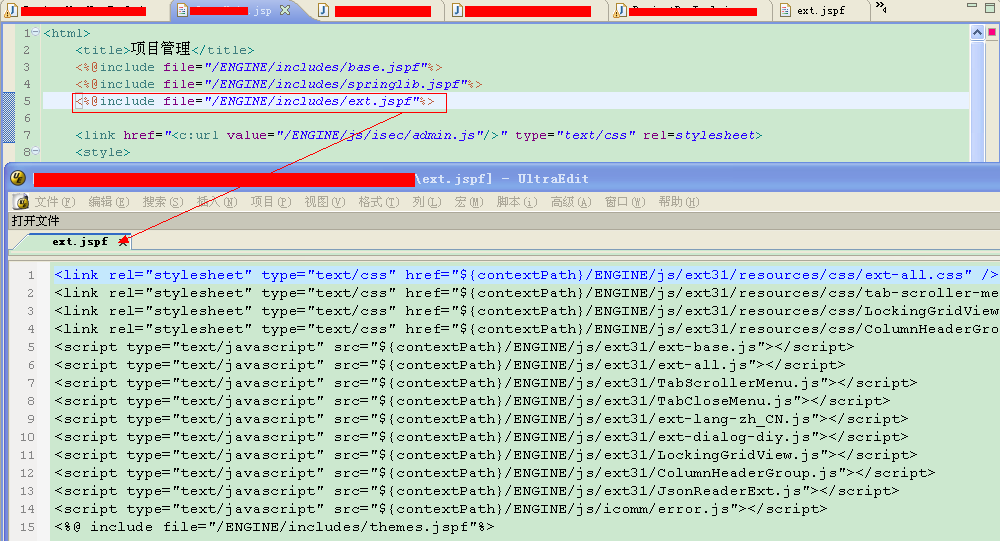Click the ext-base.js script line
The image size is (1000, 541).
coord(454,347)
